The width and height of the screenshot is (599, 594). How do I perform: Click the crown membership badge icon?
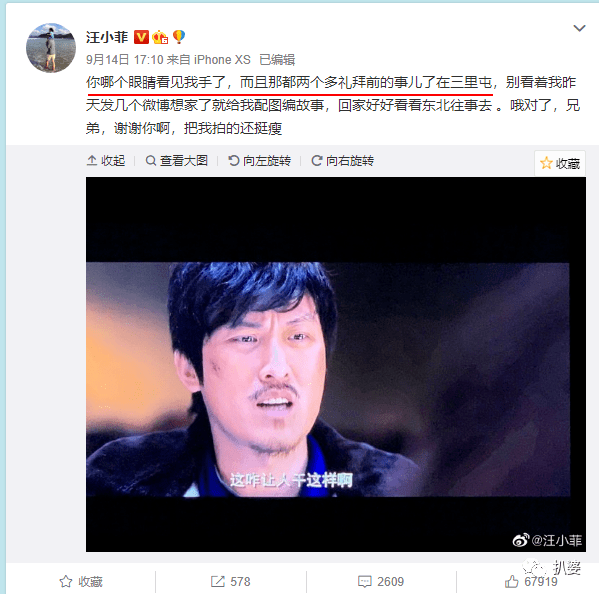point(160,37)
